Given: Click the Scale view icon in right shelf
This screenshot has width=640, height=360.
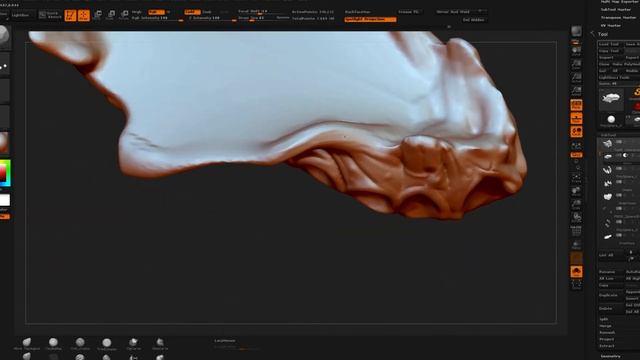Looking at the screenshot, I should tap(576, 204).
